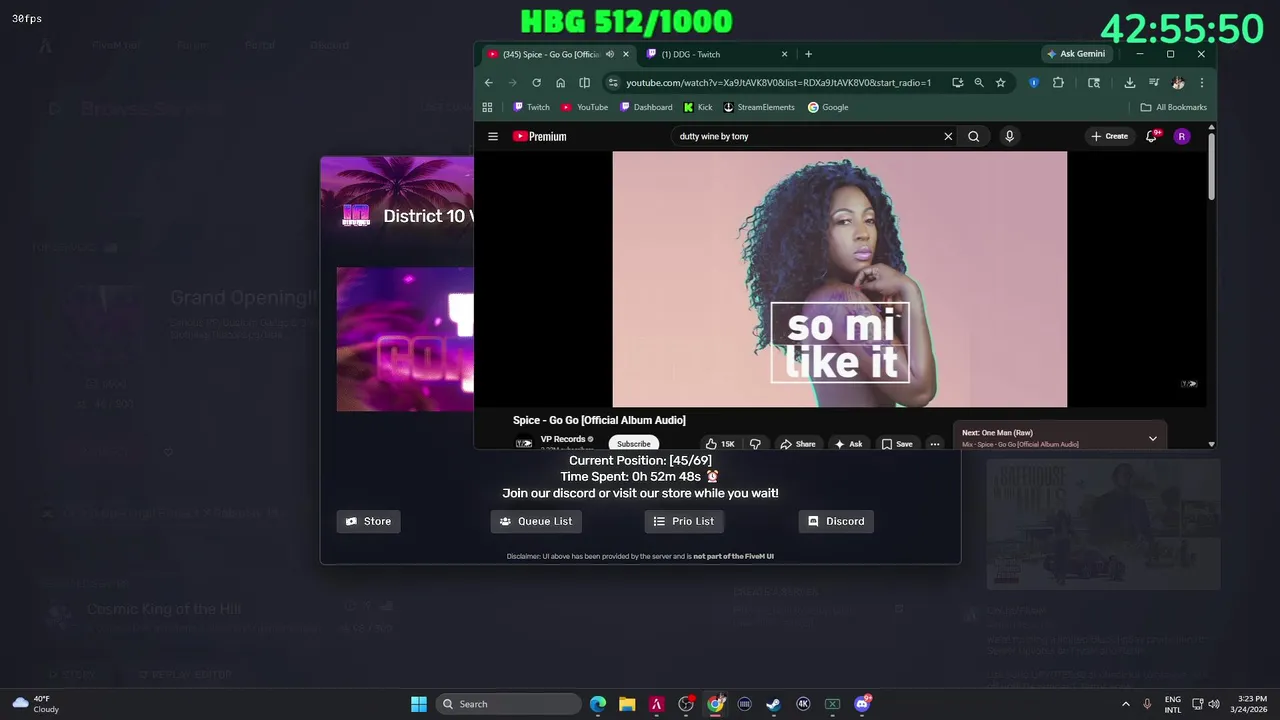Run YouTube search magnifier button
The width and height of the screenshot is (1280, 720).
pos(973,136)
